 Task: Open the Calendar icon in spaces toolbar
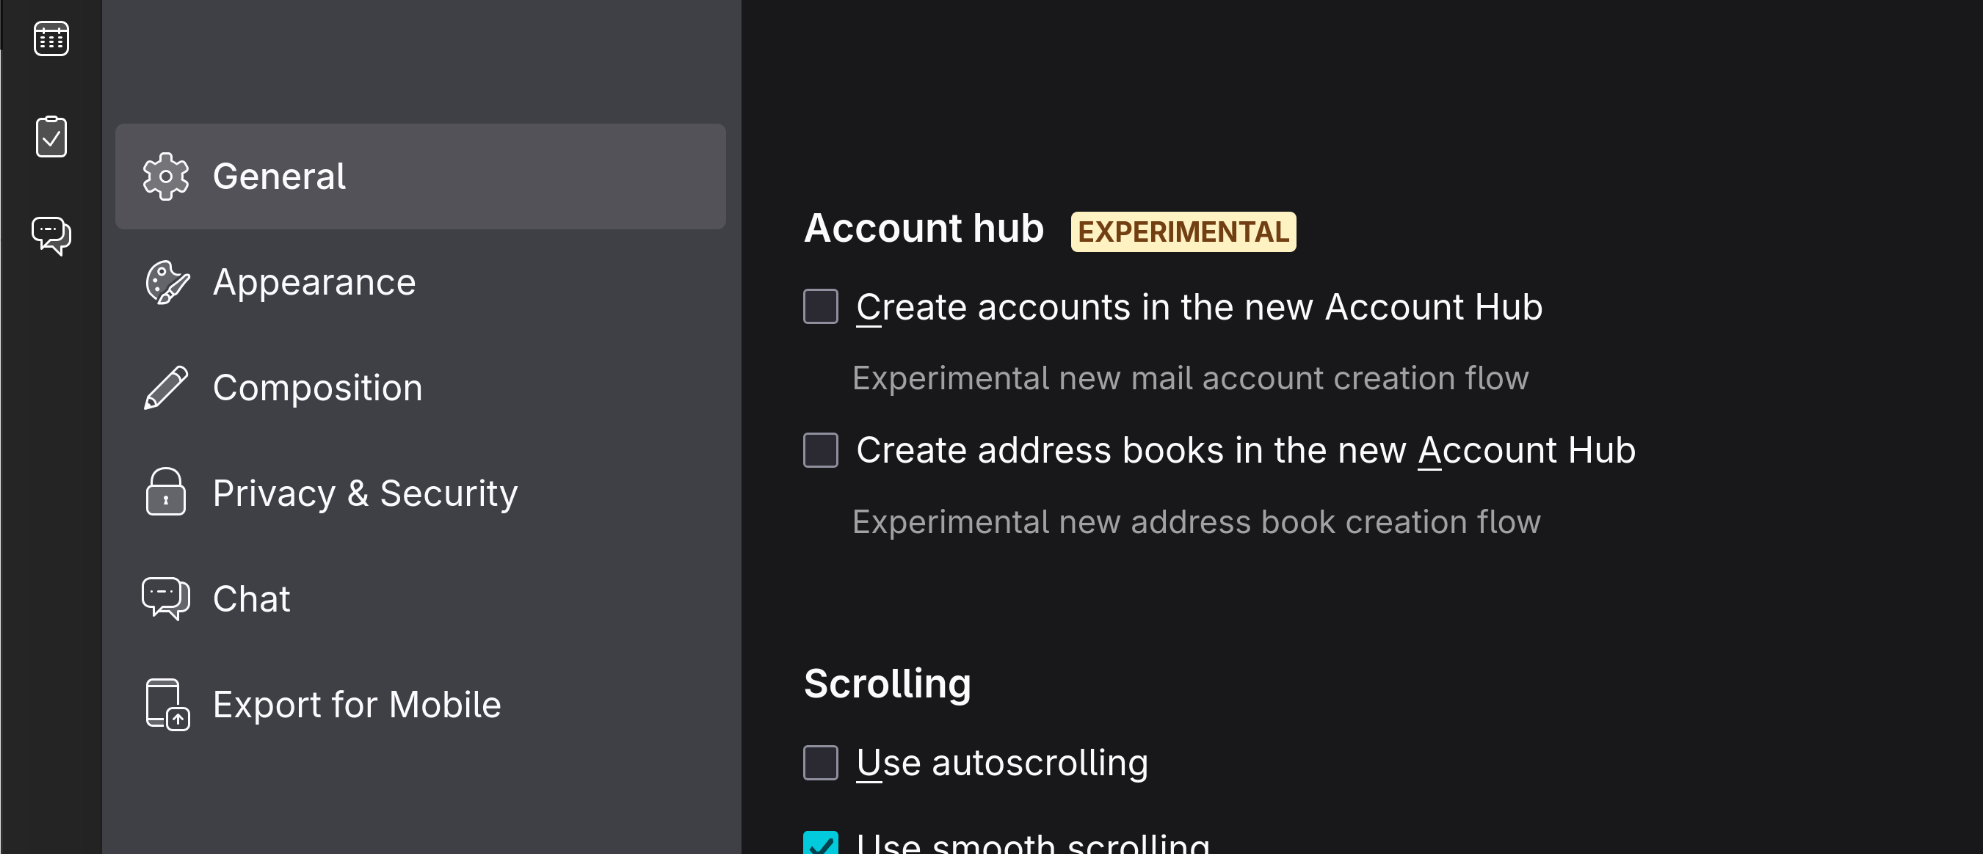tap(51, 39)
